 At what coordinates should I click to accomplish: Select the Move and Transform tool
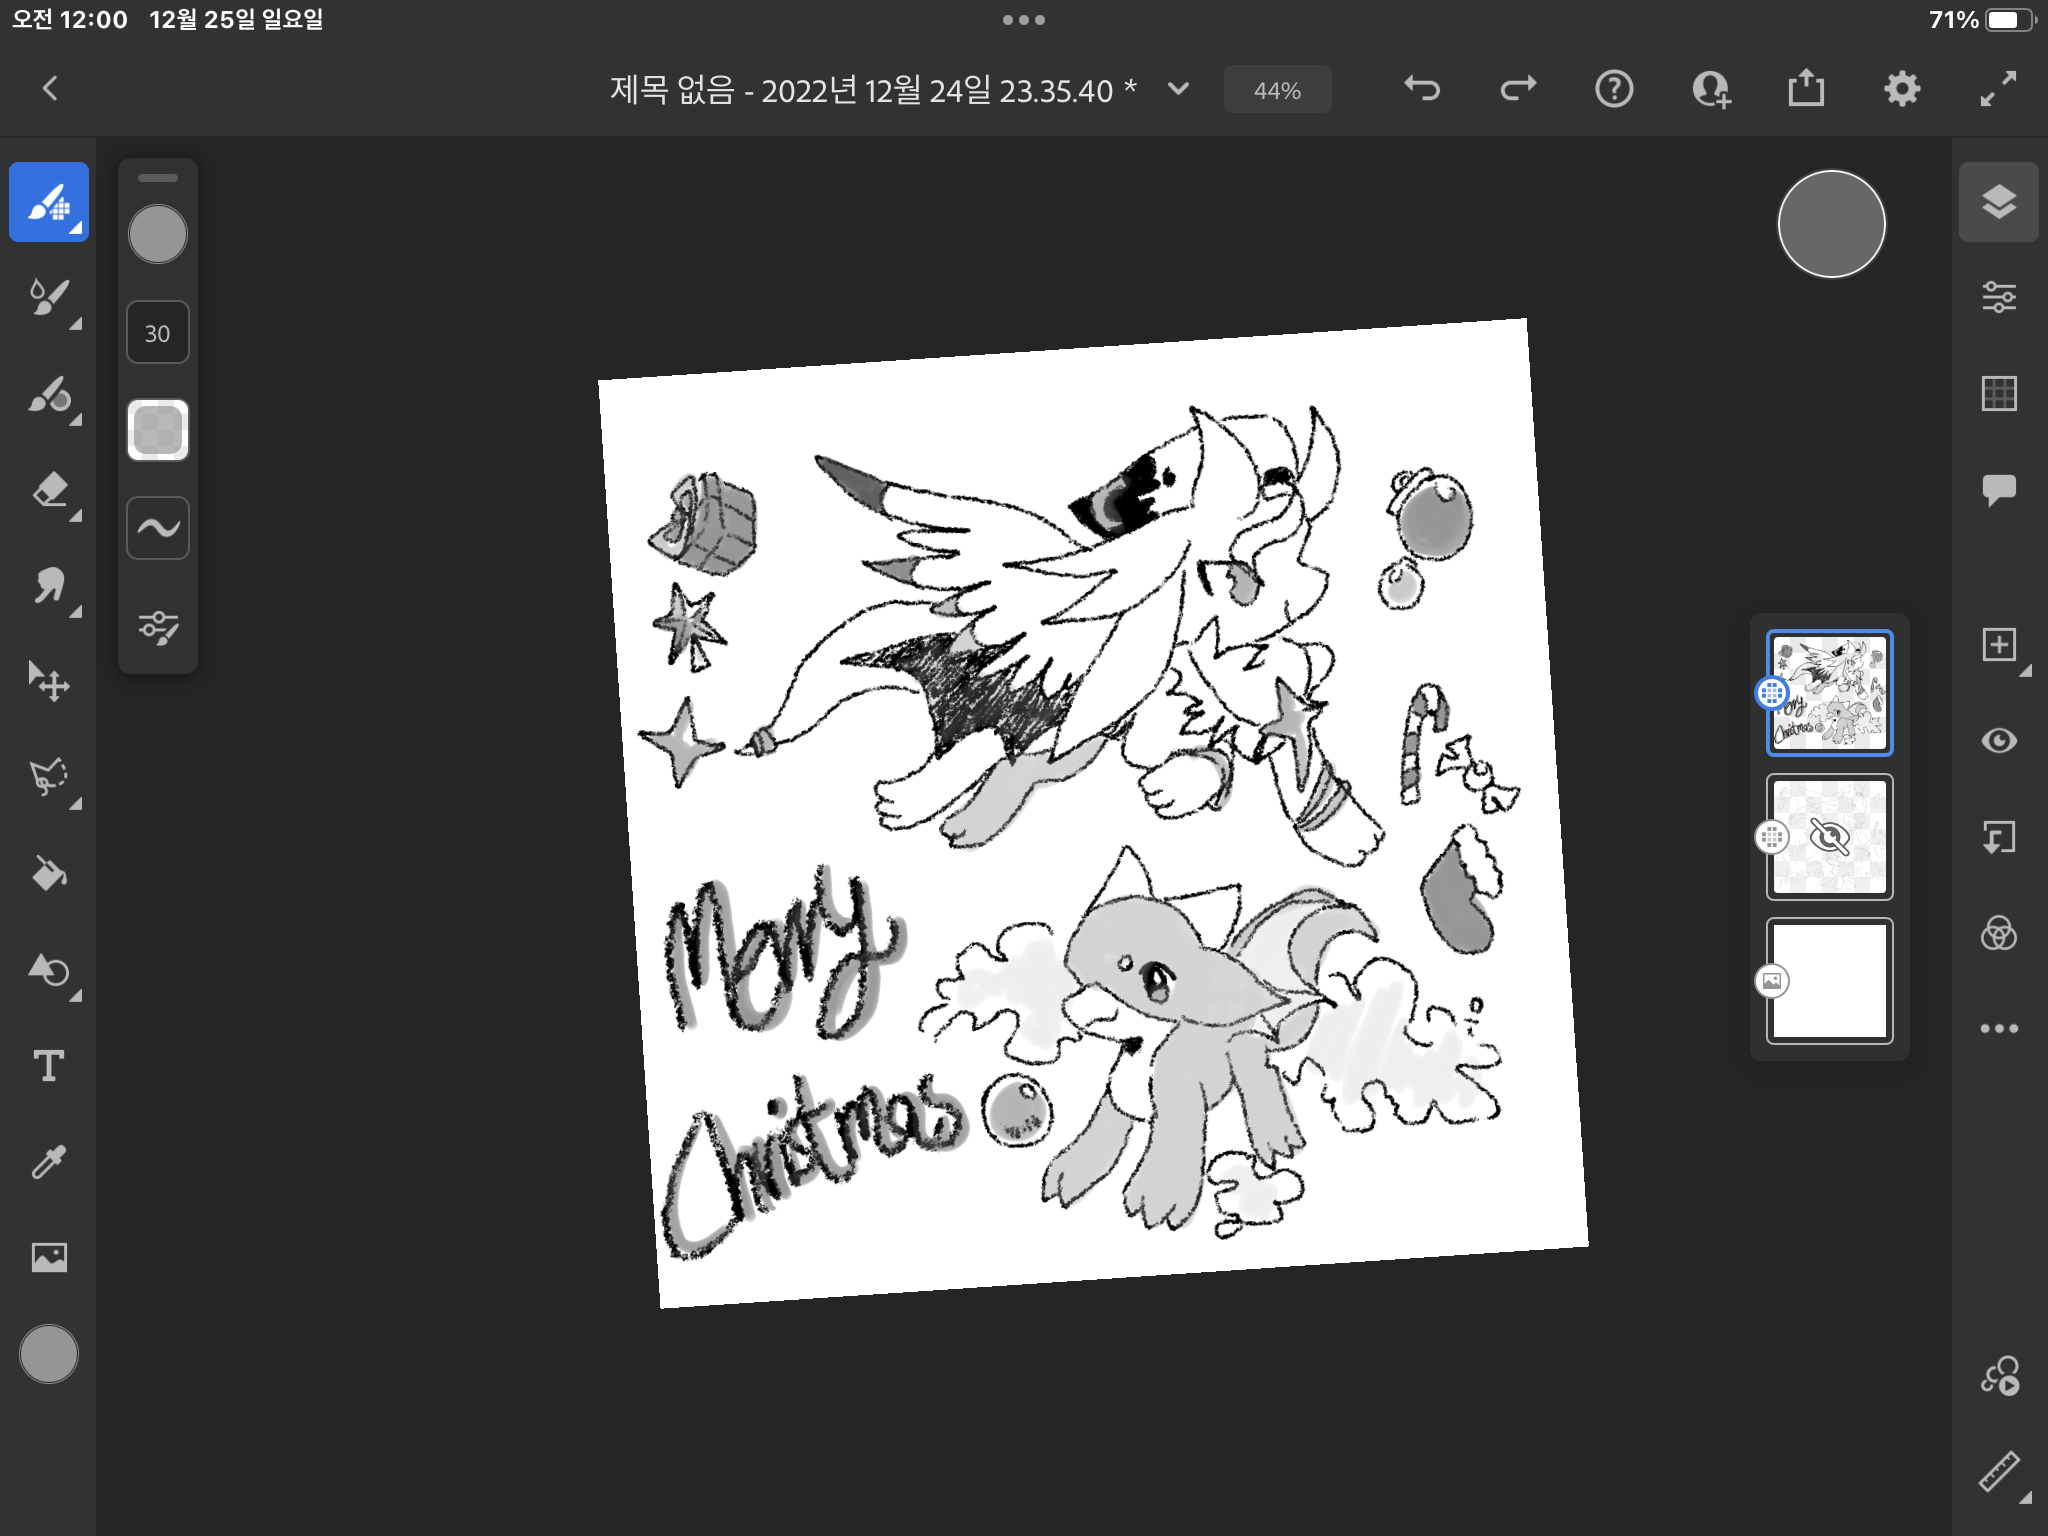pos(49,682)
